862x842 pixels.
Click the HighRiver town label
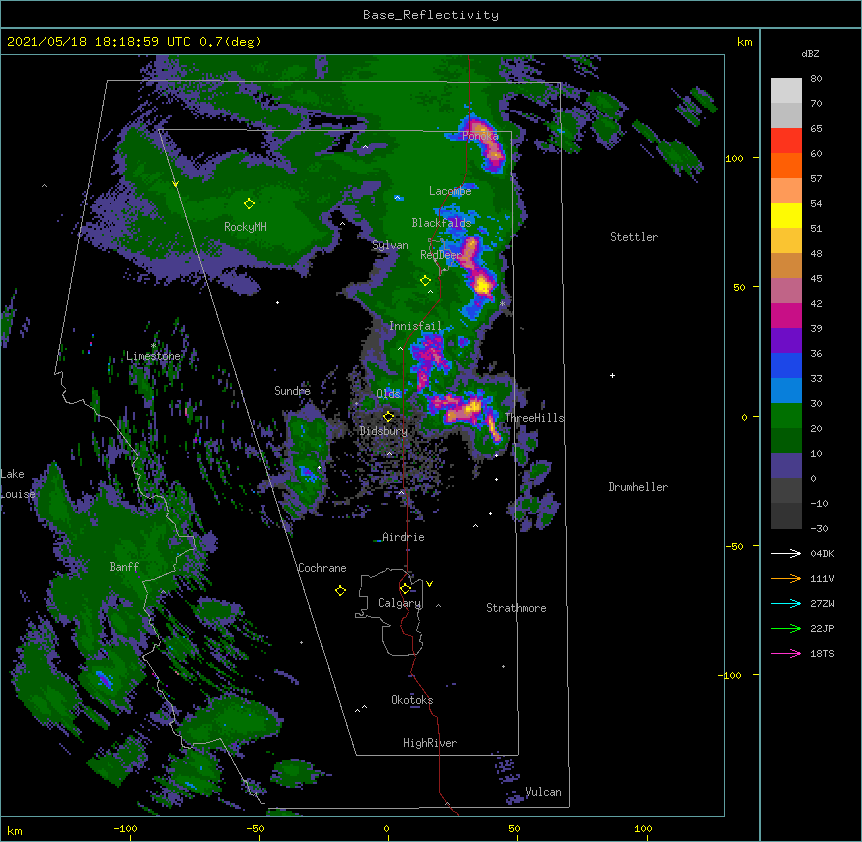[430, 743]
